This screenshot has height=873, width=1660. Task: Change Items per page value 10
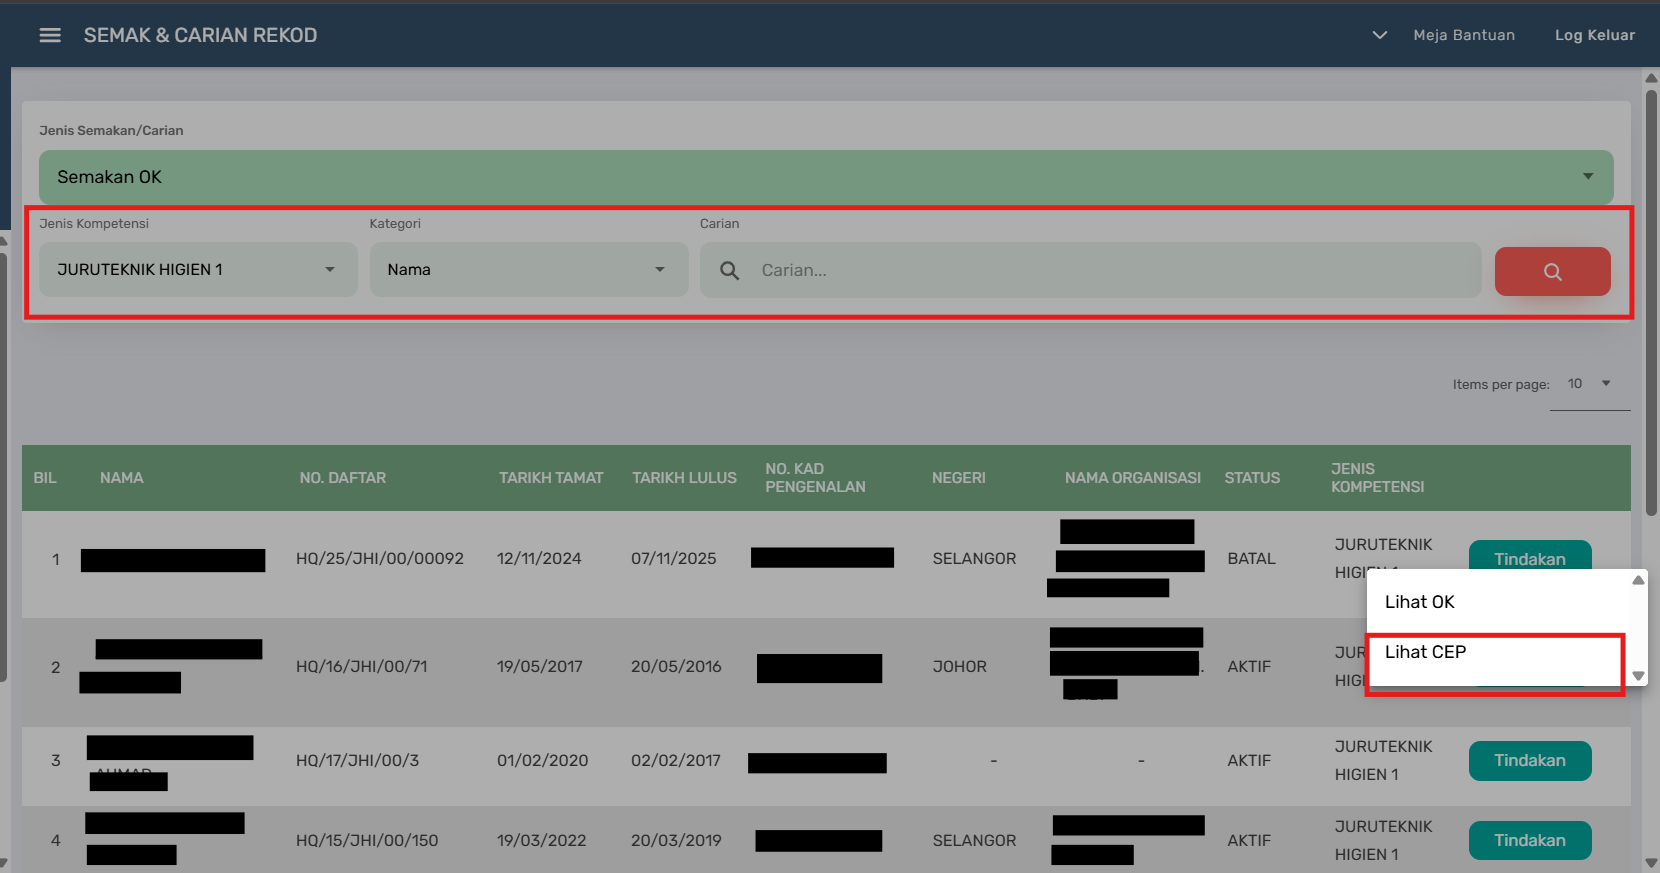pos(1589,384)
